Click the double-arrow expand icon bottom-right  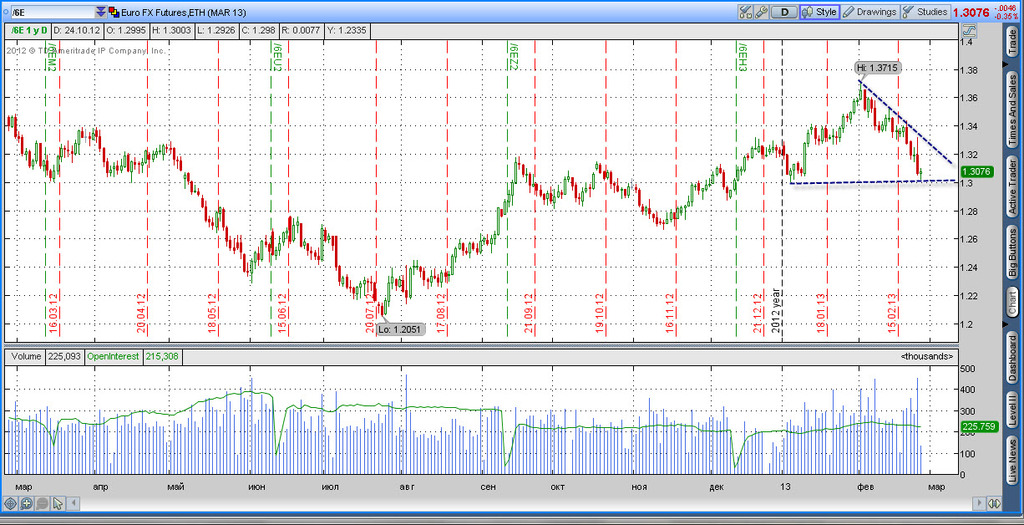[x=994, y=503]
